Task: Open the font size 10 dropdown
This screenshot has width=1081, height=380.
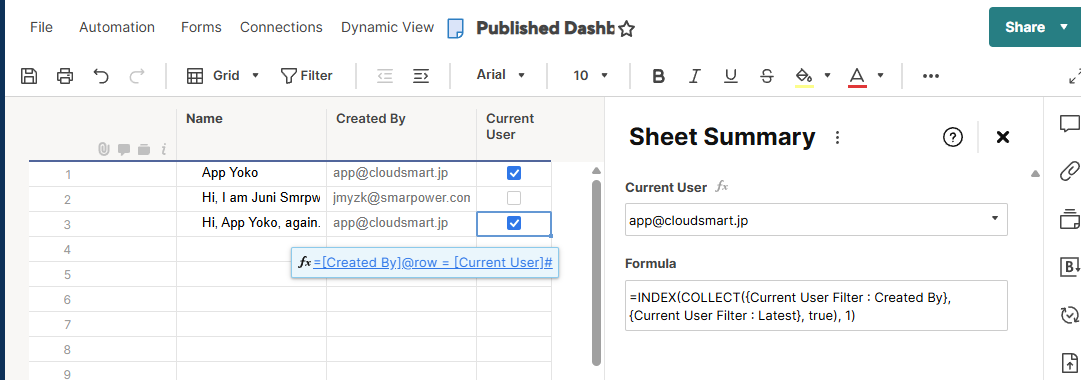Action: click(x=591, y=75)
